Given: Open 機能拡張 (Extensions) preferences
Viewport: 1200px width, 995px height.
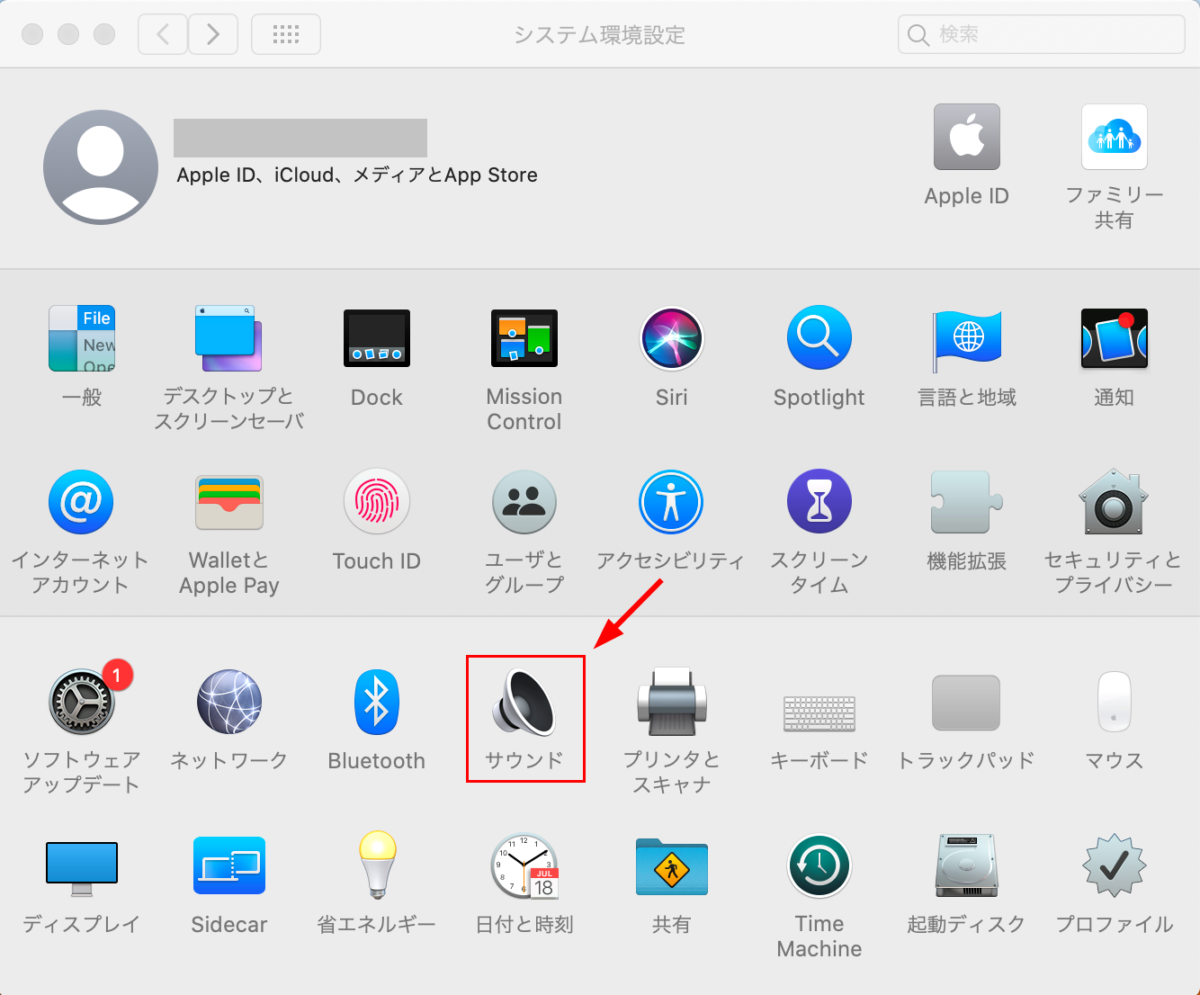Looking at the screenshot, I should coord(967,502).
